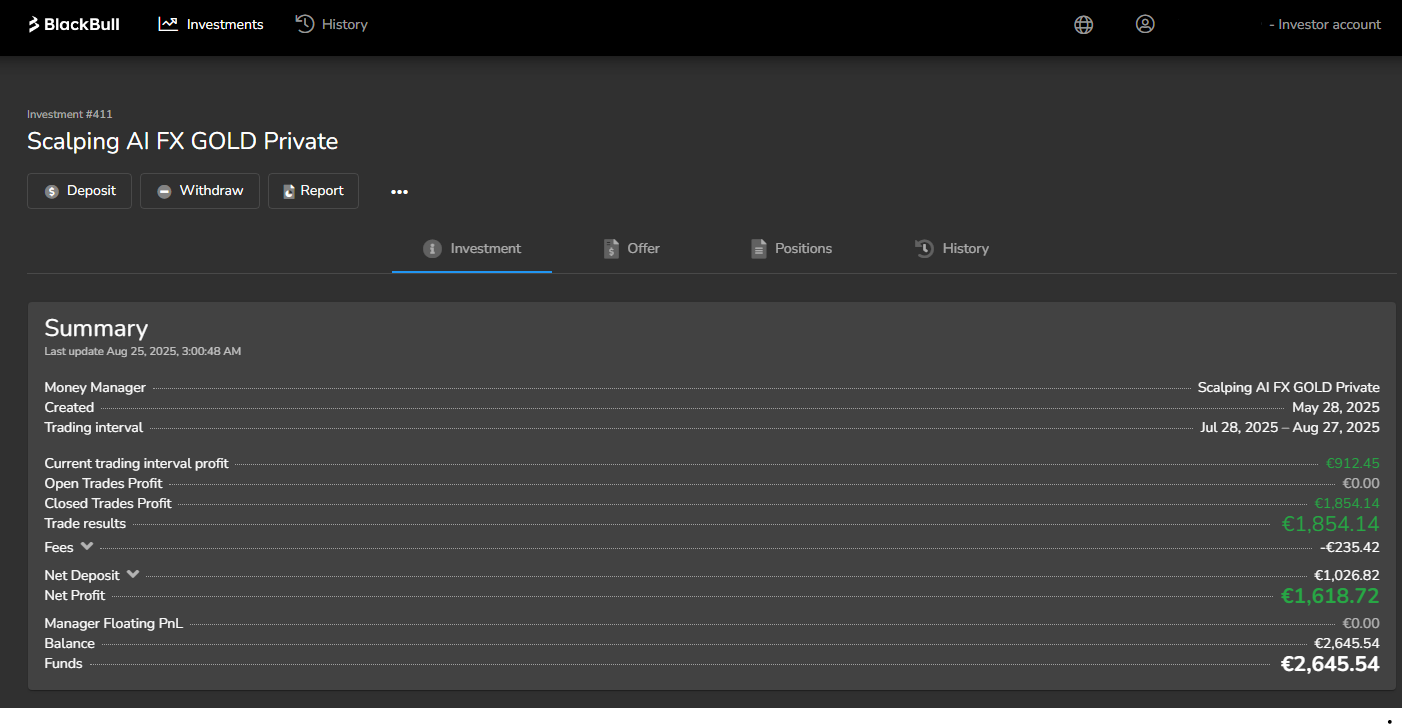Open the Investments menu item
The width and height of the screenshot is (1402, 724).
[223, 23]
